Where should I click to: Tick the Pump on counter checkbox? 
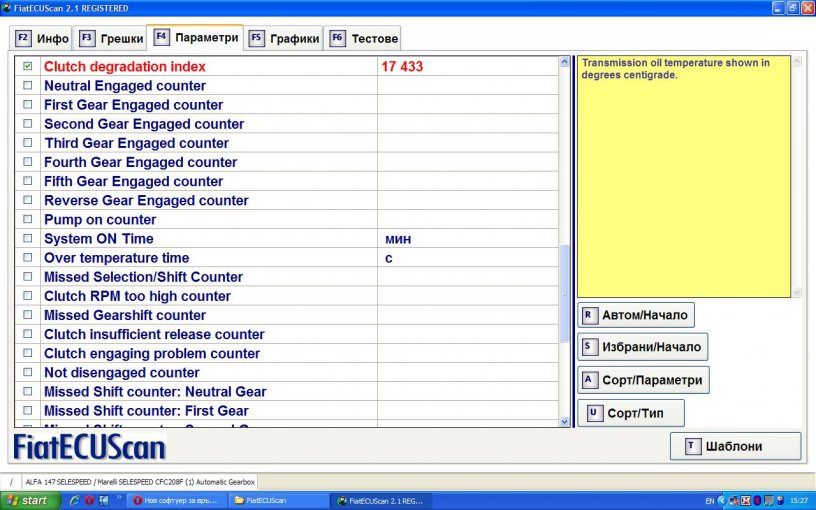[28, 220]
